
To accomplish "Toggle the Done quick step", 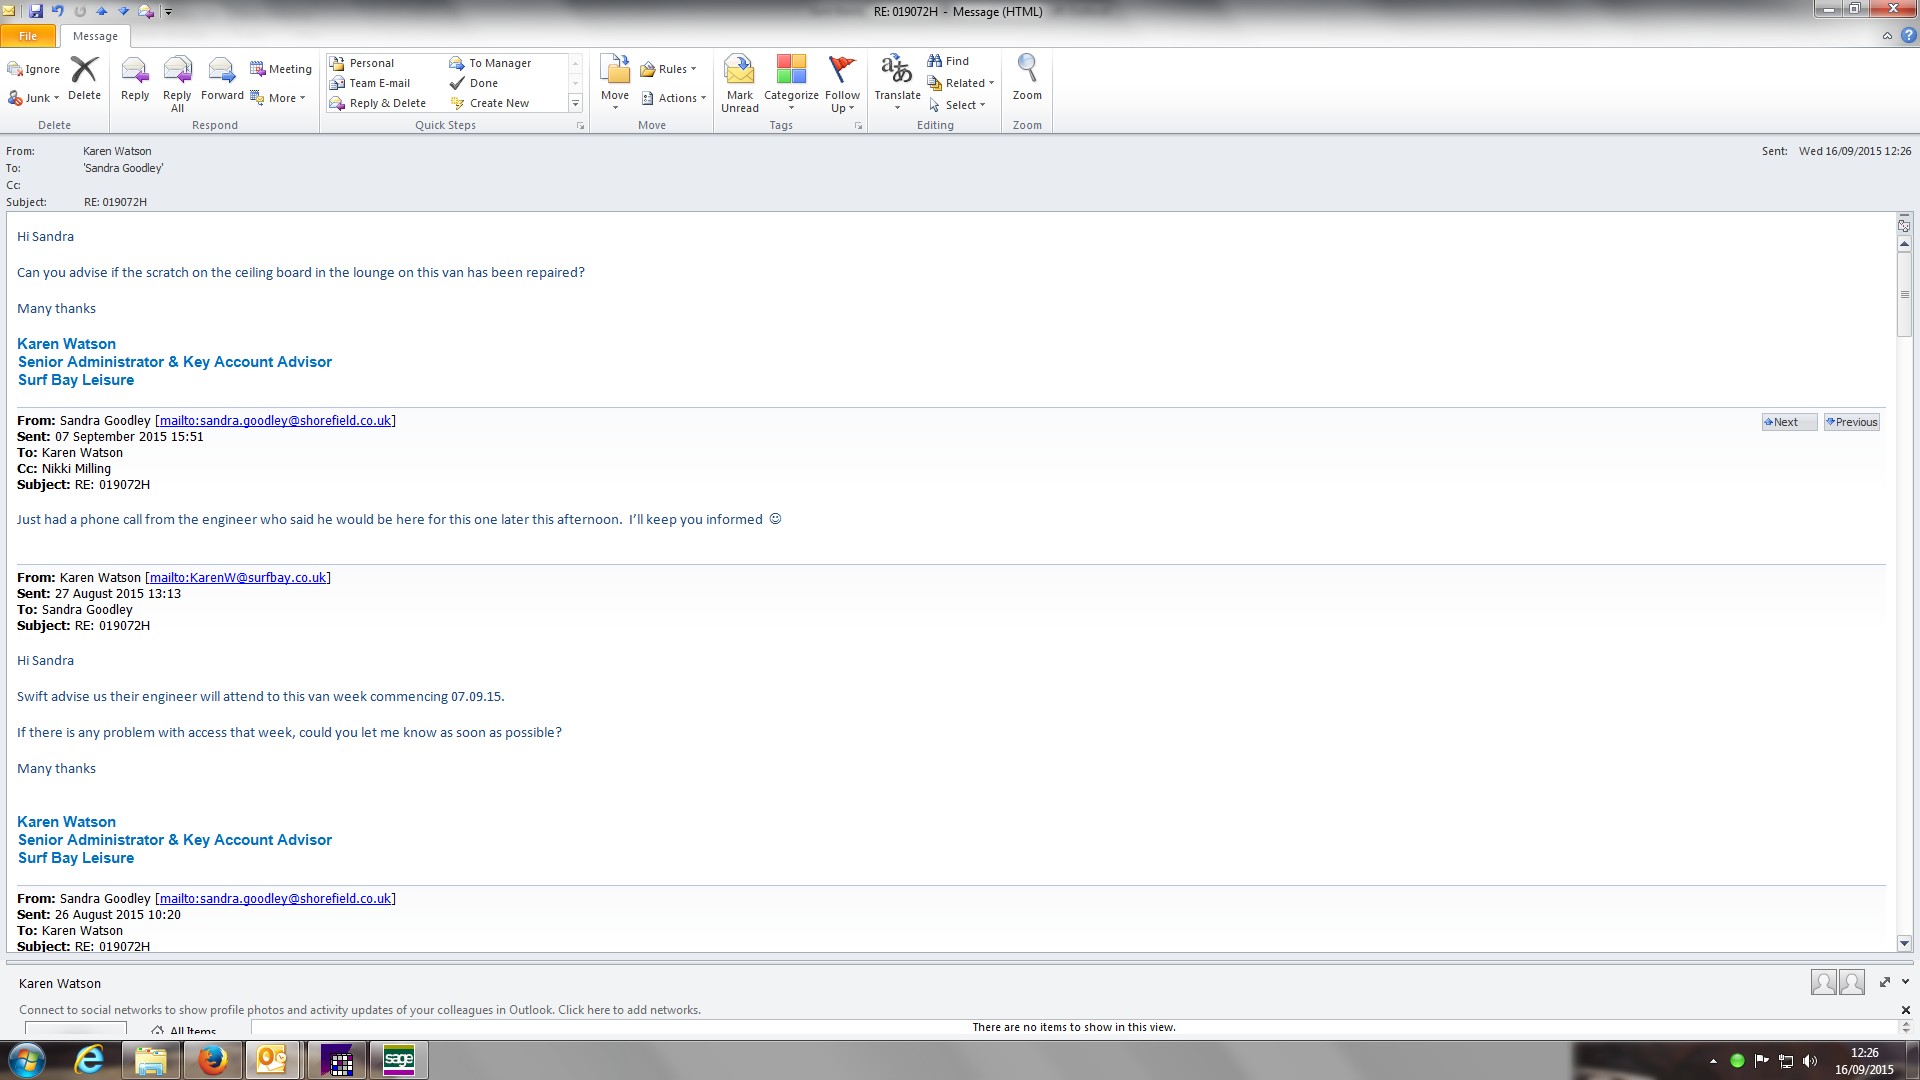I will [x=483, y=83].
